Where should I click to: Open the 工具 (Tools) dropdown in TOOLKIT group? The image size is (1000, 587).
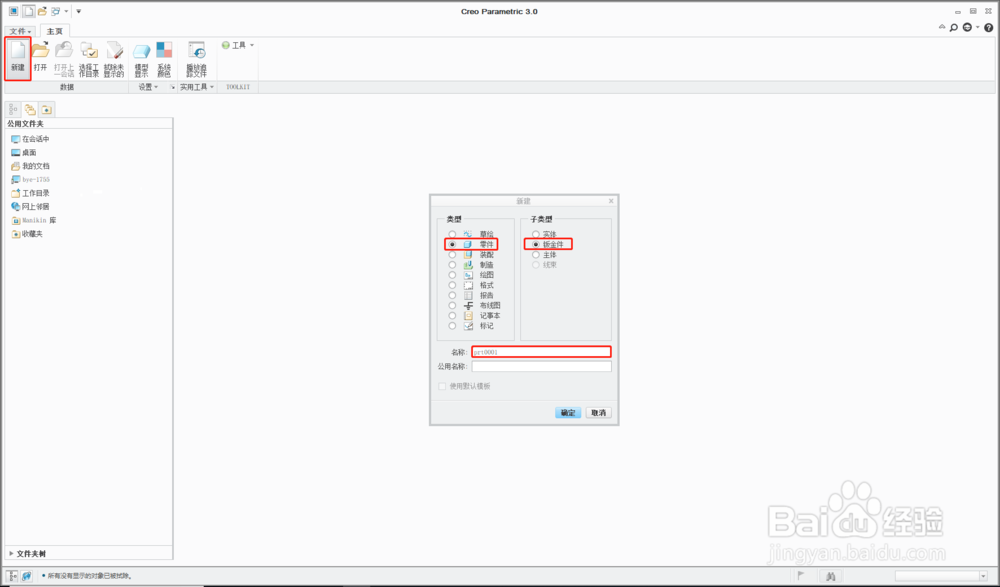coord(239,45)
